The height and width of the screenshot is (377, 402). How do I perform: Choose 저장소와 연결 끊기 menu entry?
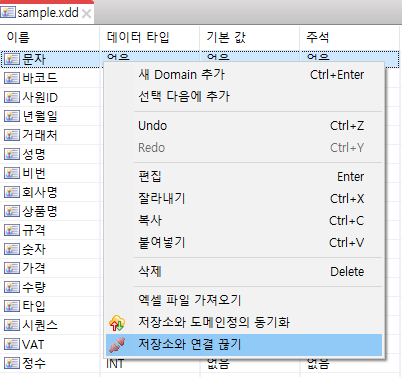(244, 345)
